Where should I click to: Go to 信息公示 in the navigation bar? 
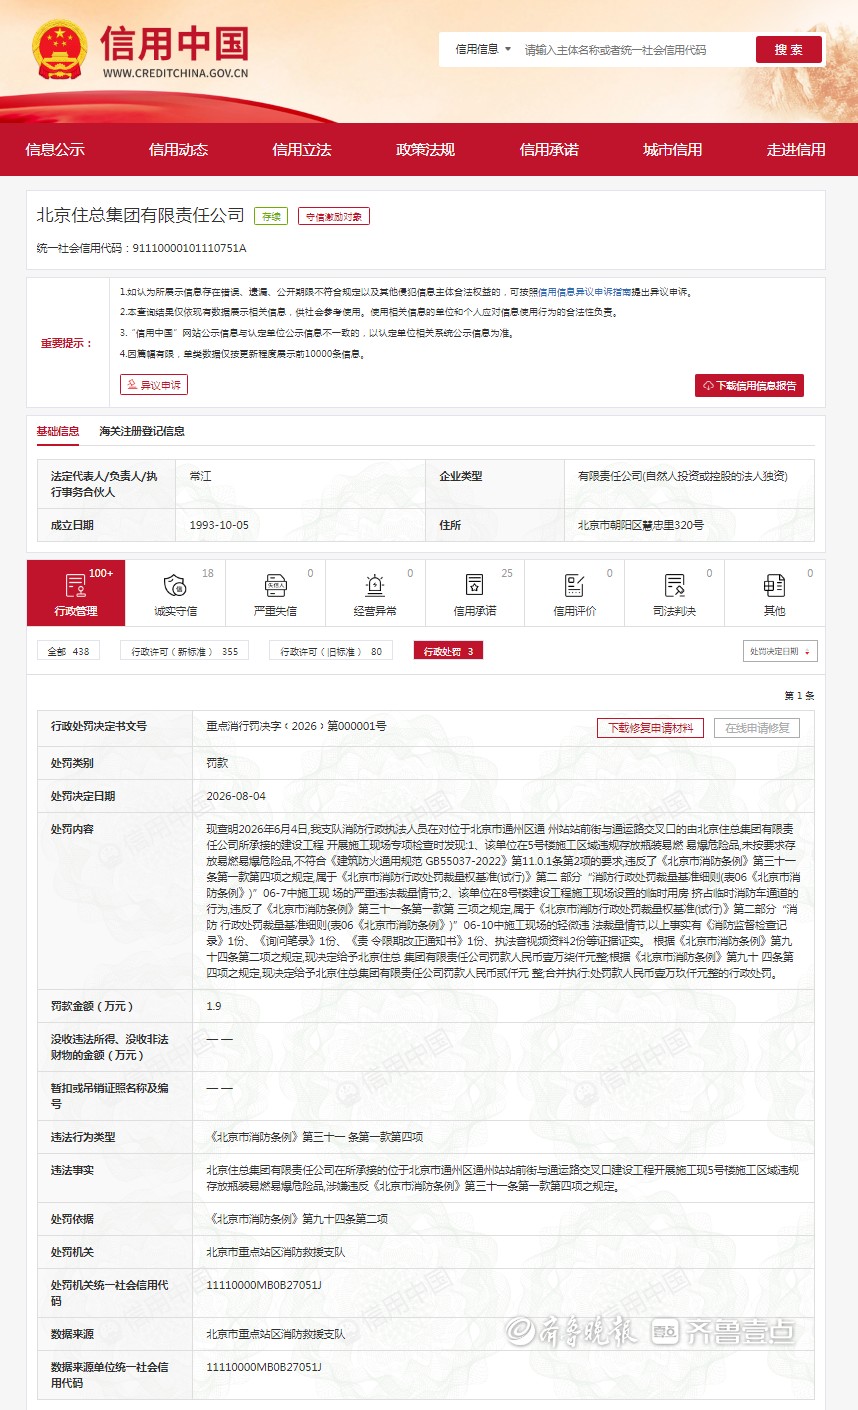(55, 150)
